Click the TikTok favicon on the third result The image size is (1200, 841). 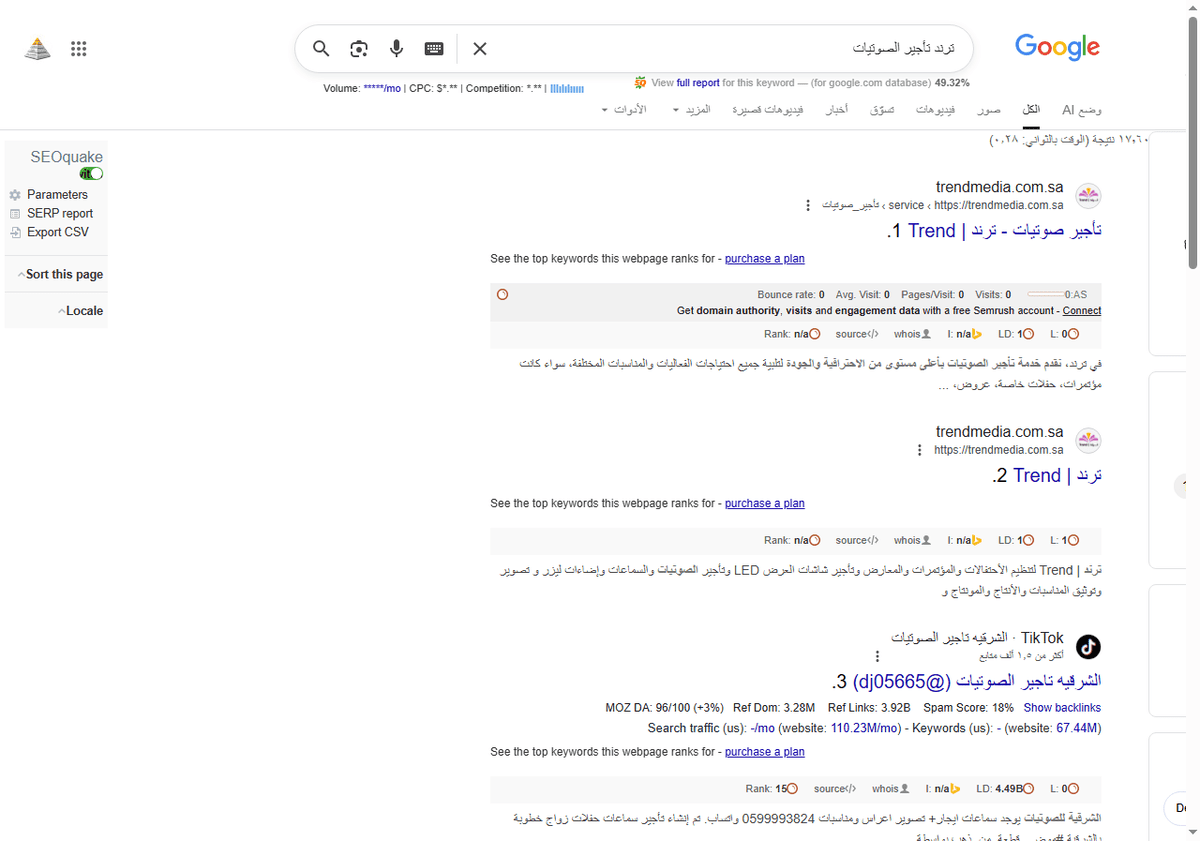[x=1088, y=647]
